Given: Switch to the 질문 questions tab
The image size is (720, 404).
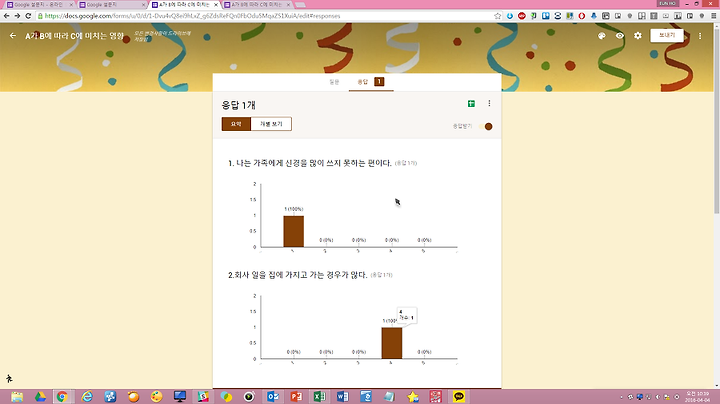Looking at the screenshot, I should tap(334, 82).
